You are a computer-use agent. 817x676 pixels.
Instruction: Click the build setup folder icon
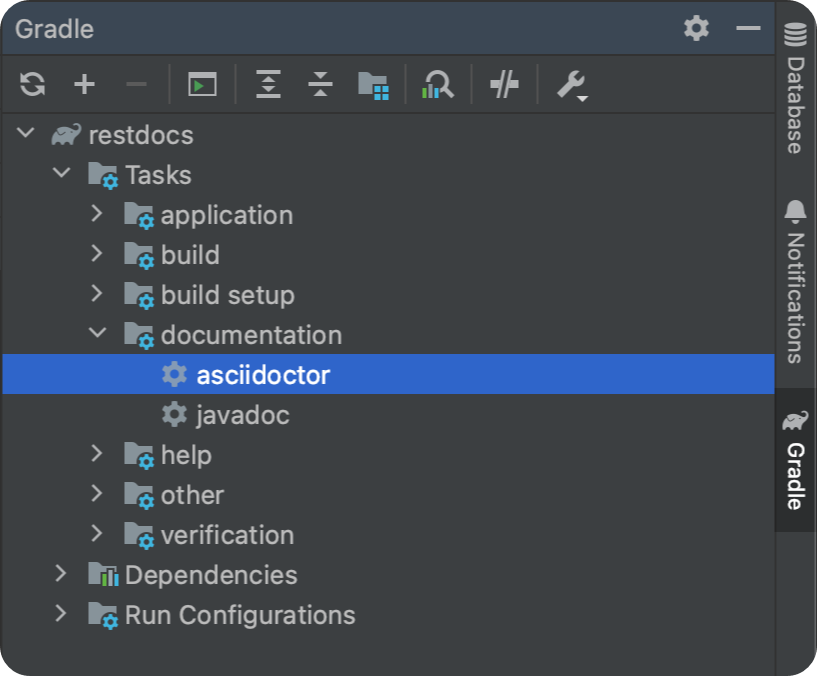coord(139,296)
